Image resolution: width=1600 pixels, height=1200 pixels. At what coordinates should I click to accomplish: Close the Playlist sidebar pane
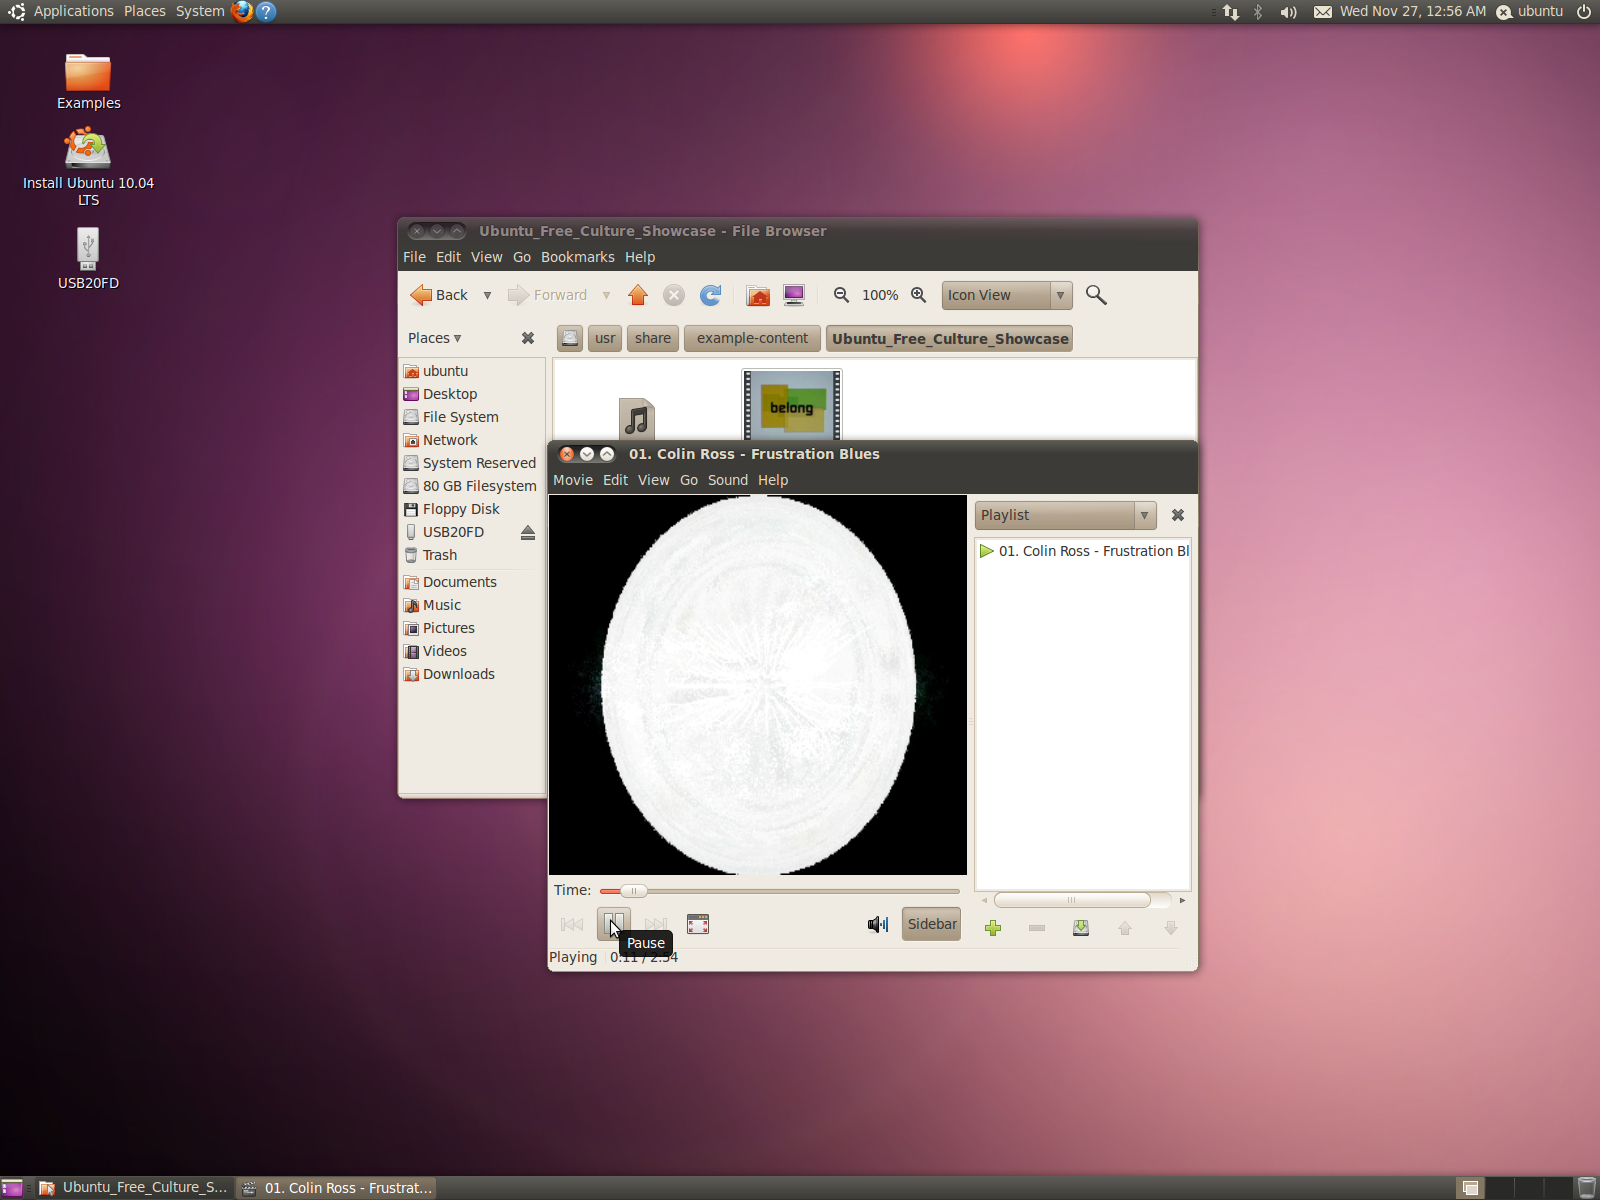(1178, 515)
